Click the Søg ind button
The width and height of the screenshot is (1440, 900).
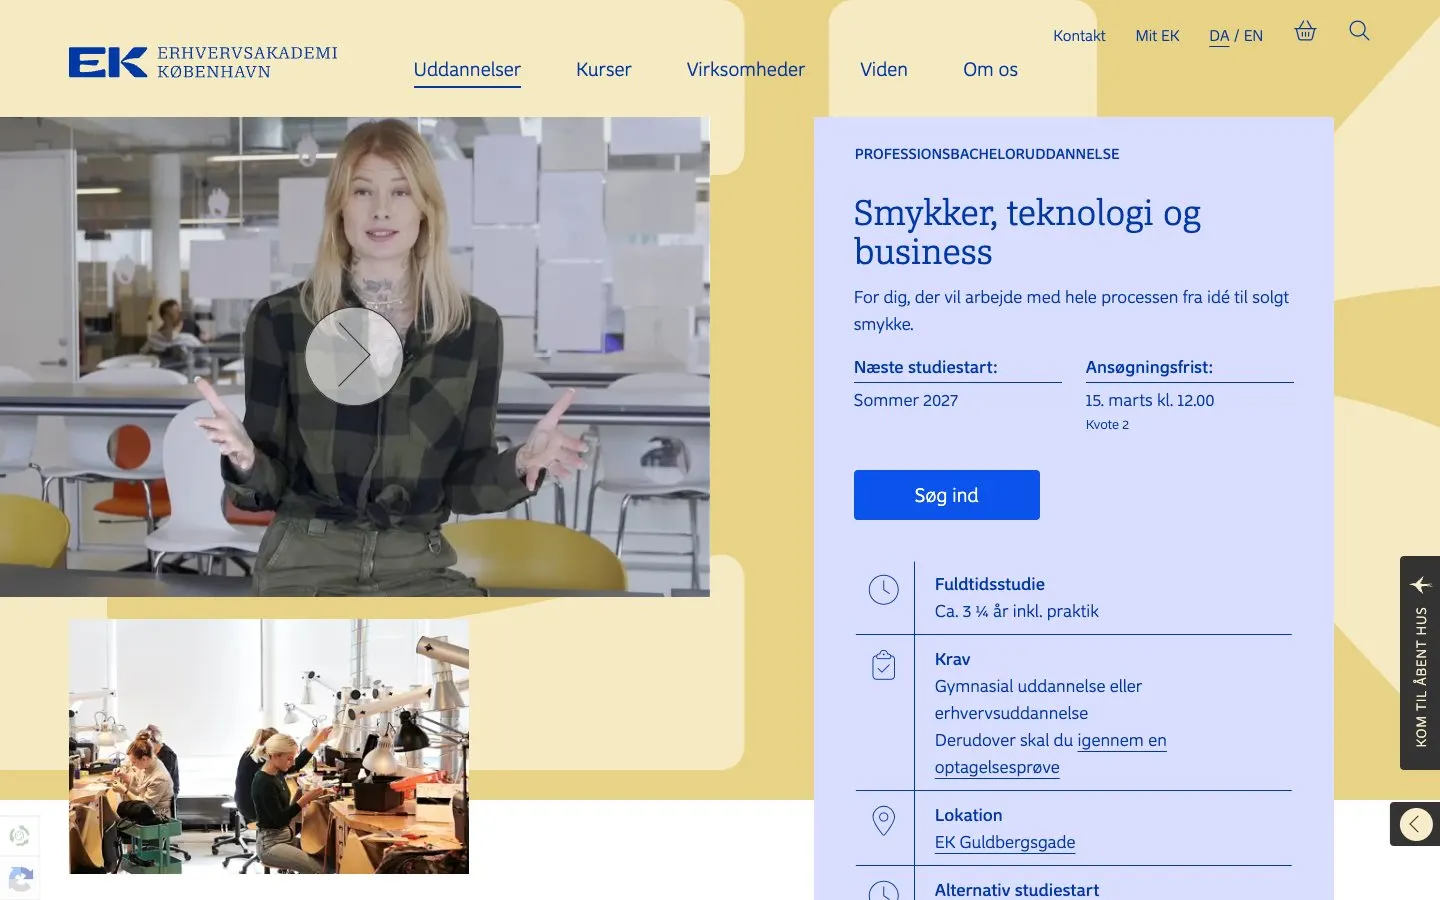[947, 495]
